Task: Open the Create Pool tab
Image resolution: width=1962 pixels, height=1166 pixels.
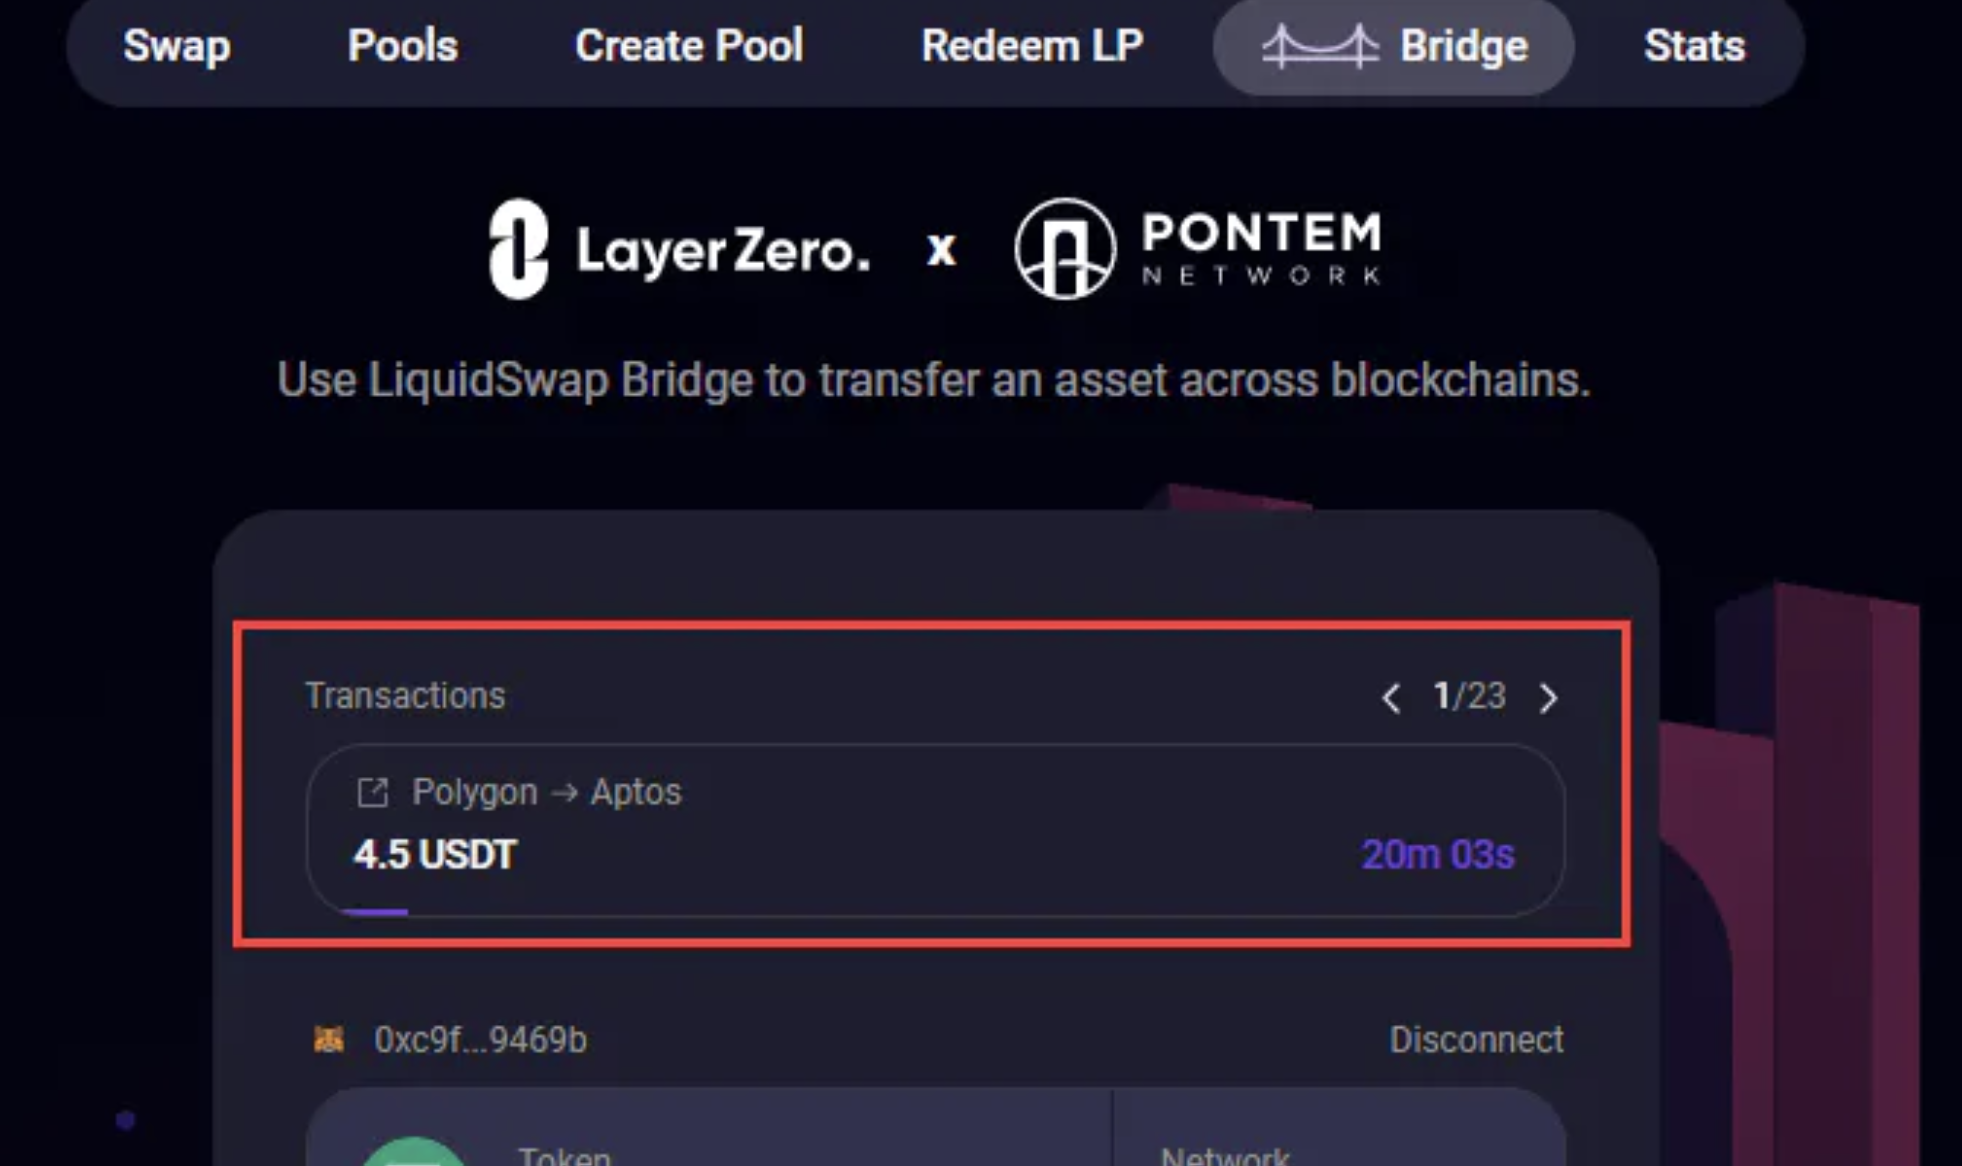Action: click(x=689, y=45)
